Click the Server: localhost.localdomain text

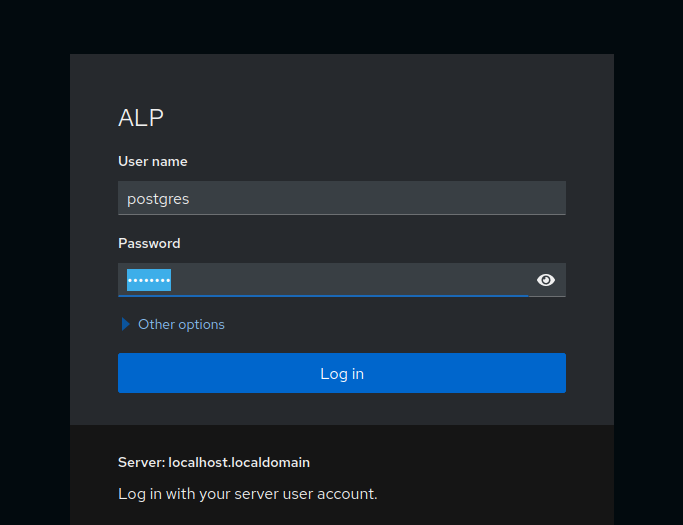[x=214, y=462]
